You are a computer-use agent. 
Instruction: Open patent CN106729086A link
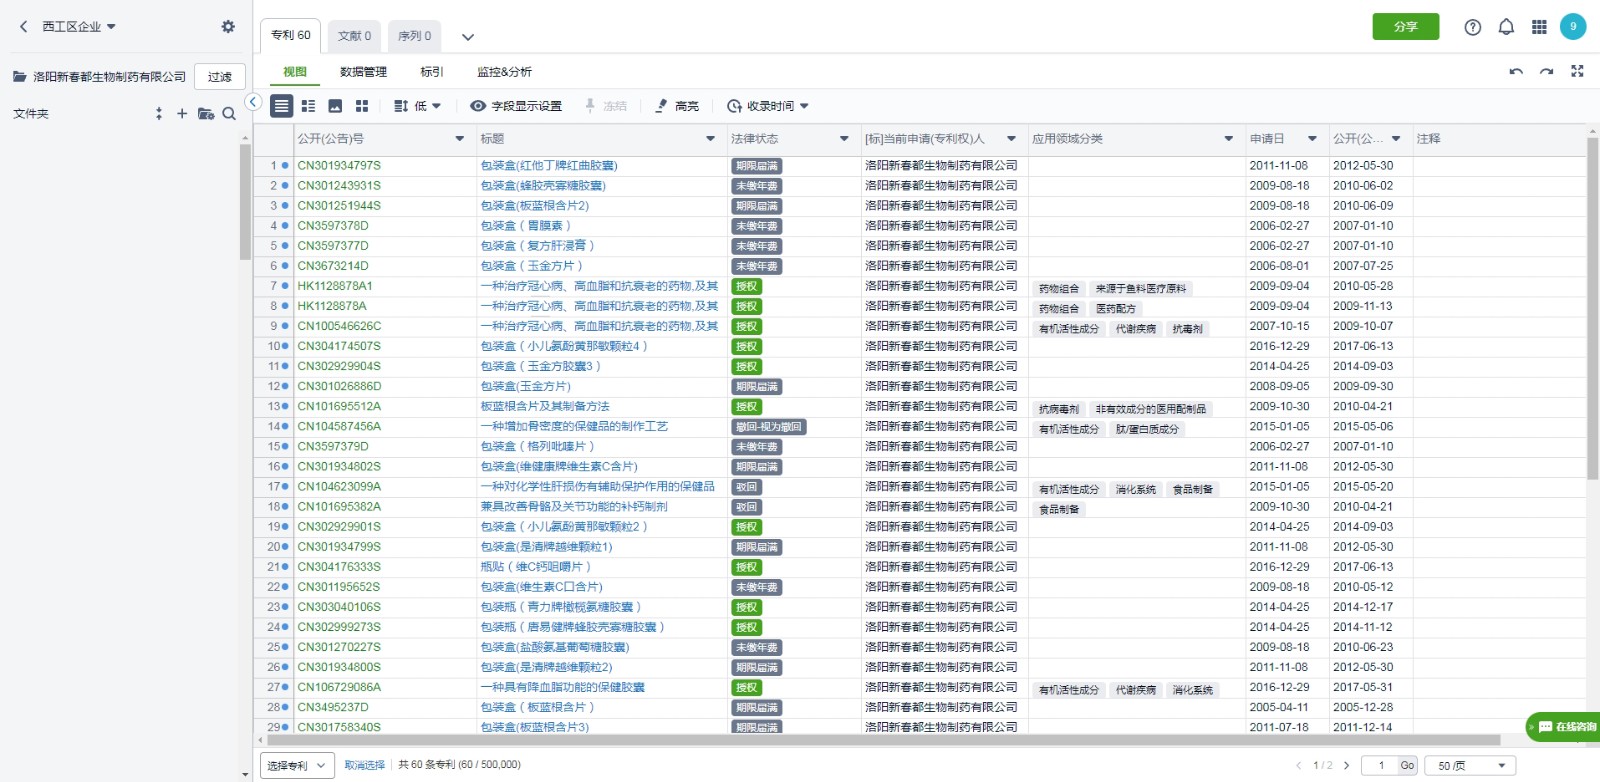click(x=339, y=688)
